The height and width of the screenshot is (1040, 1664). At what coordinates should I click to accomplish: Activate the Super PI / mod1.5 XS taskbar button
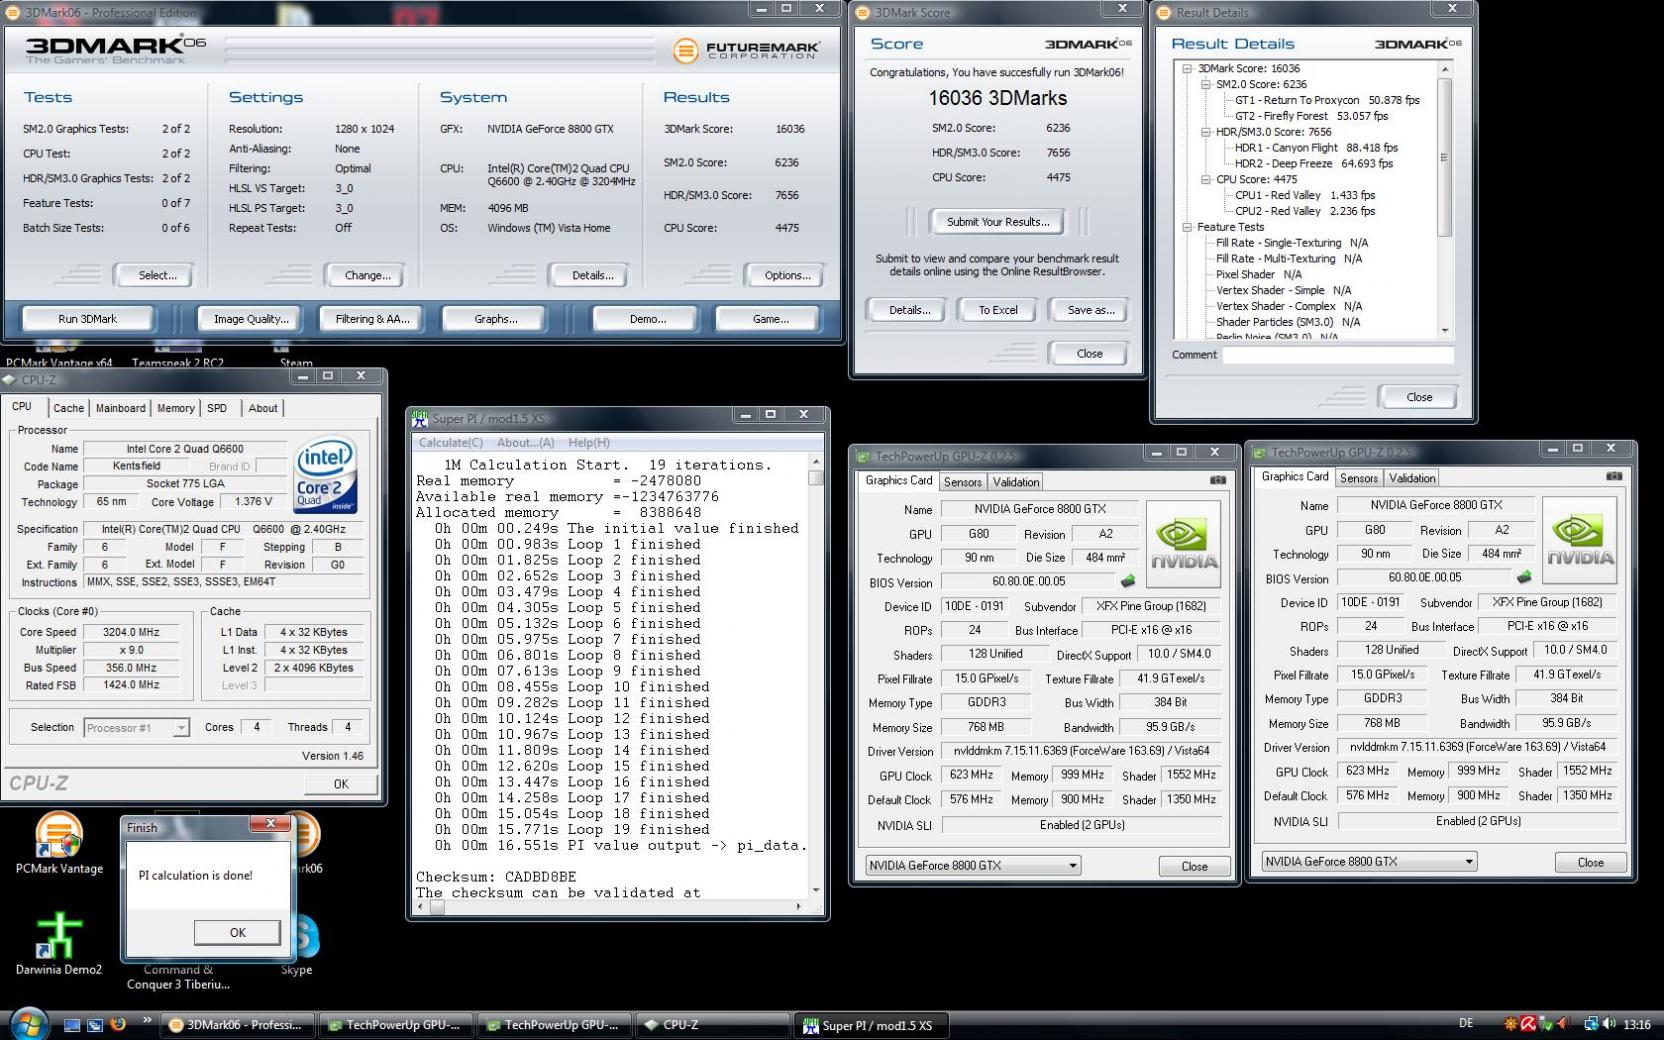point(872,1025)
